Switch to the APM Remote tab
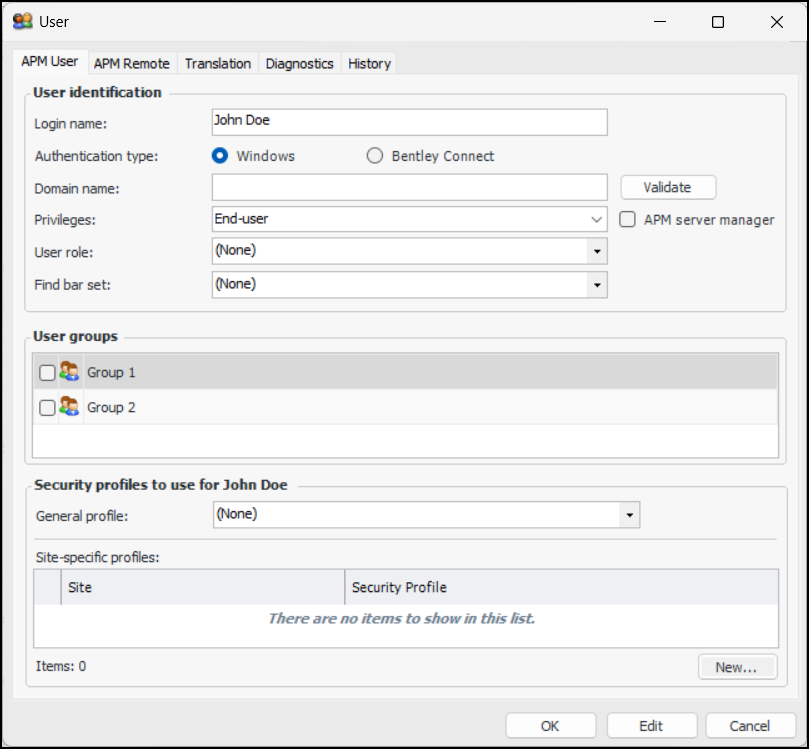The width and height of the screenshot is (809, 749). coord(132,63)
